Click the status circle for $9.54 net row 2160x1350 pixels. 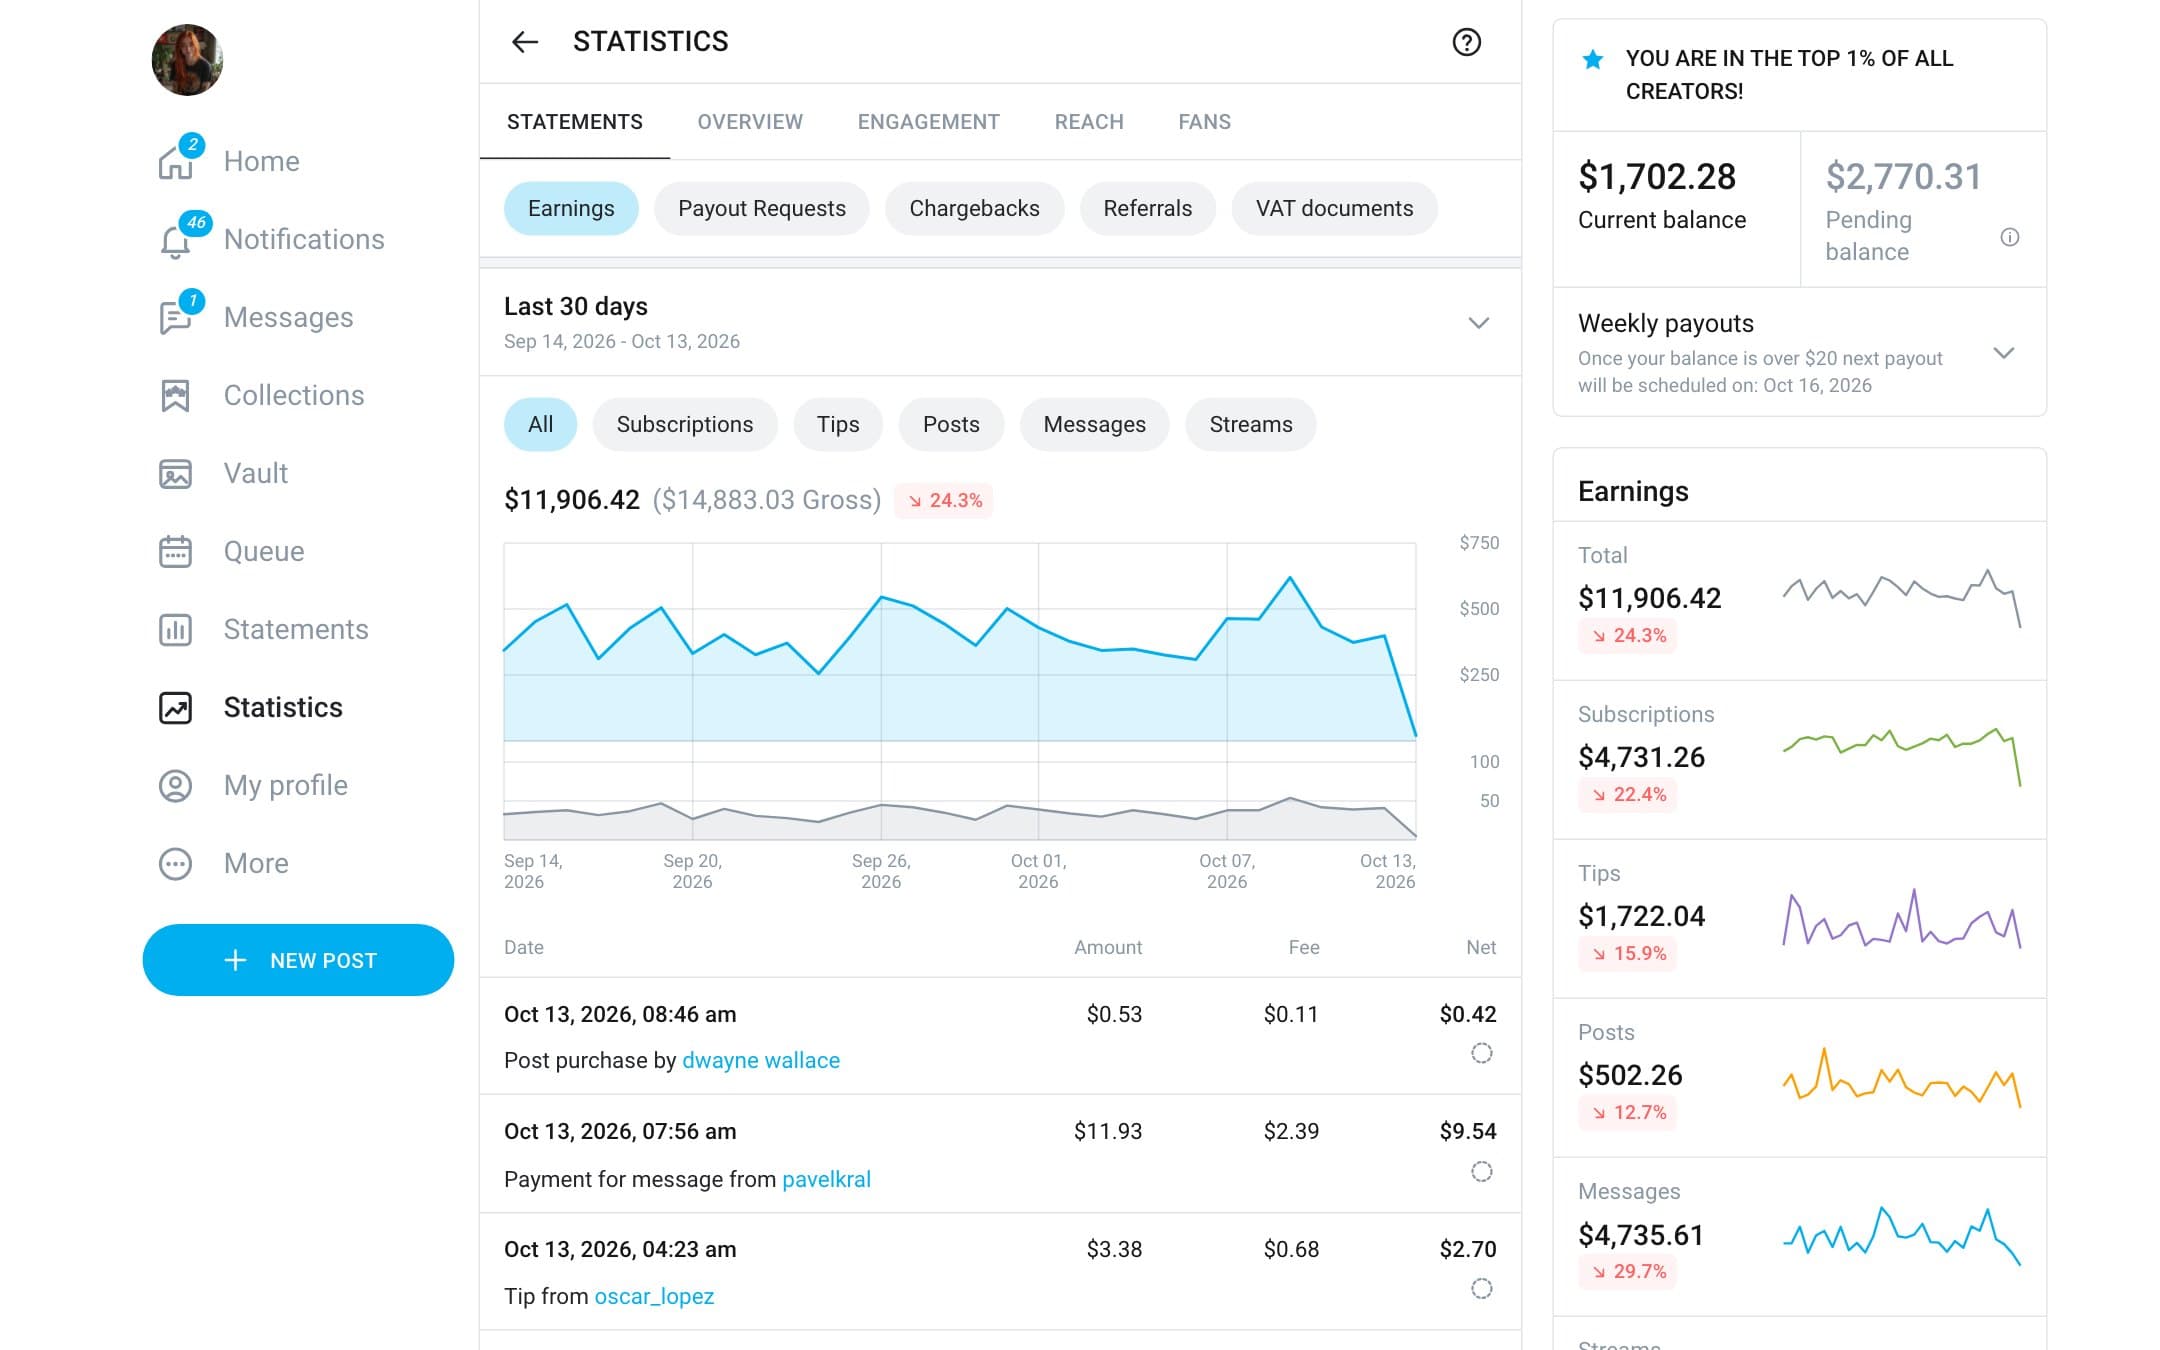[1482, 1171]
